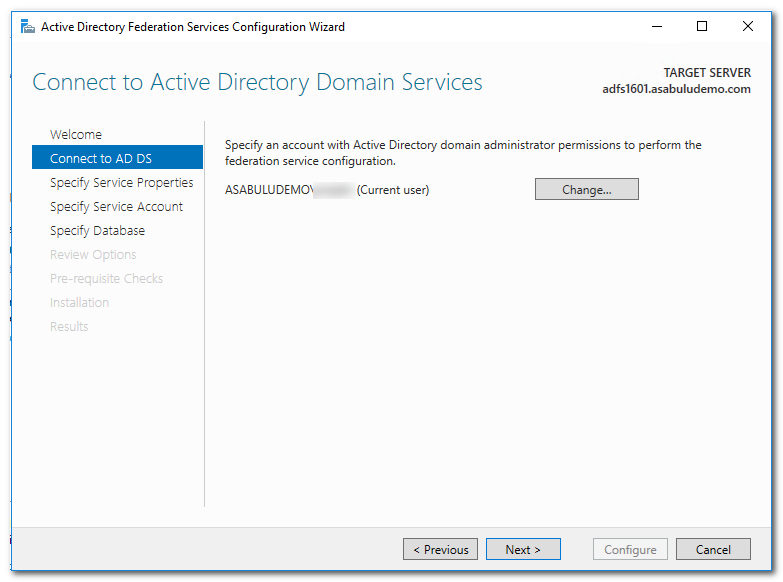
Task: Advance with the Next button
Action: click(x=523, y=549)
